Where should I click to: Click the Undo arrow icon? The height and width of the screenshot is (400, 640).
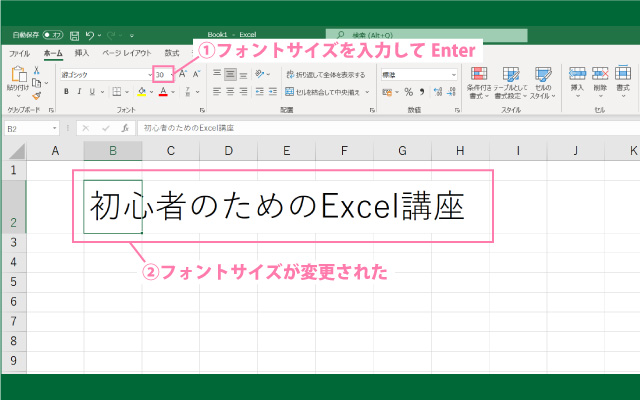(x=90, y=36)
